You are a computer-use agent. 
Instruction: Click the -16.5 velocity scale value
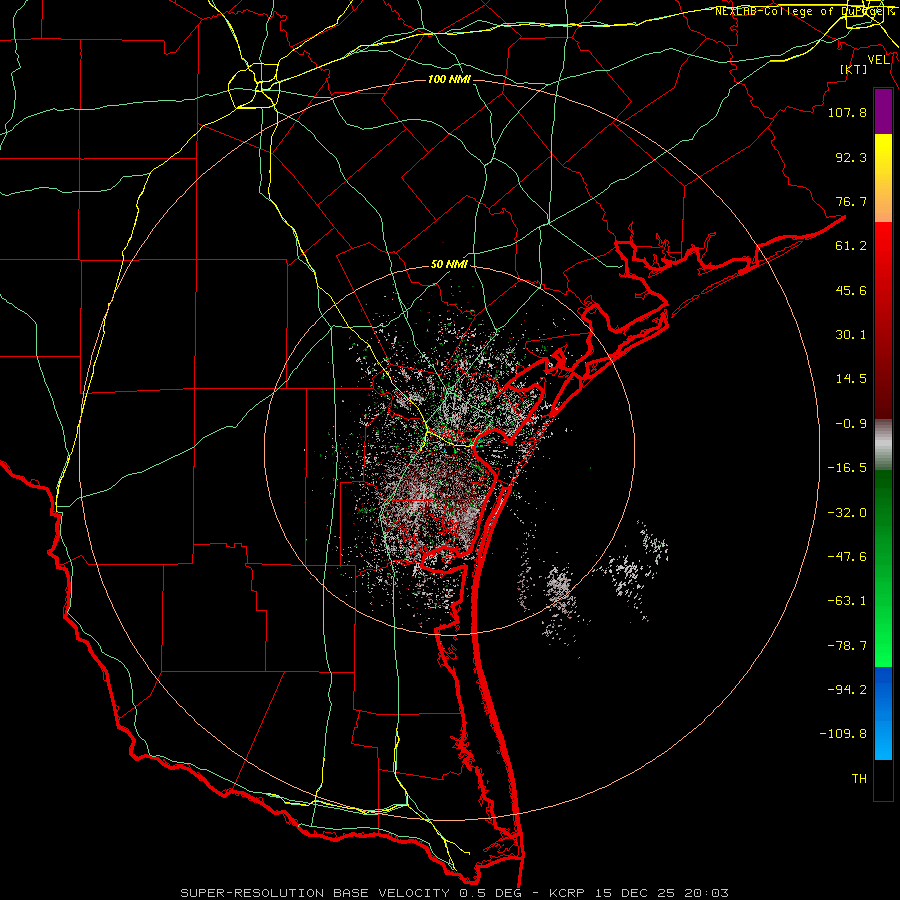pyautogui.click(x=847, y=468)
